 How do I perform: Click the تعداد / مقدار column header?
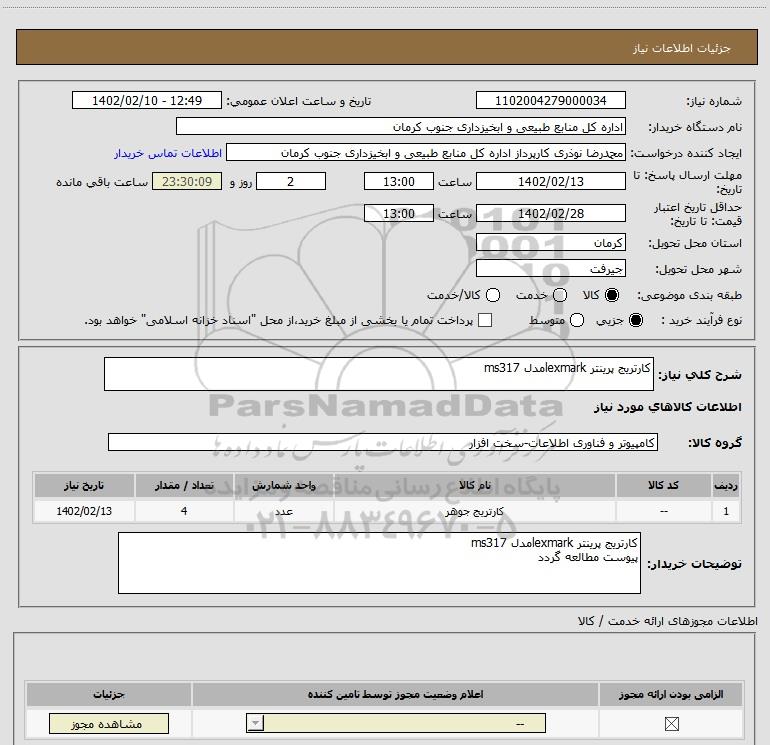pos(184,485)
